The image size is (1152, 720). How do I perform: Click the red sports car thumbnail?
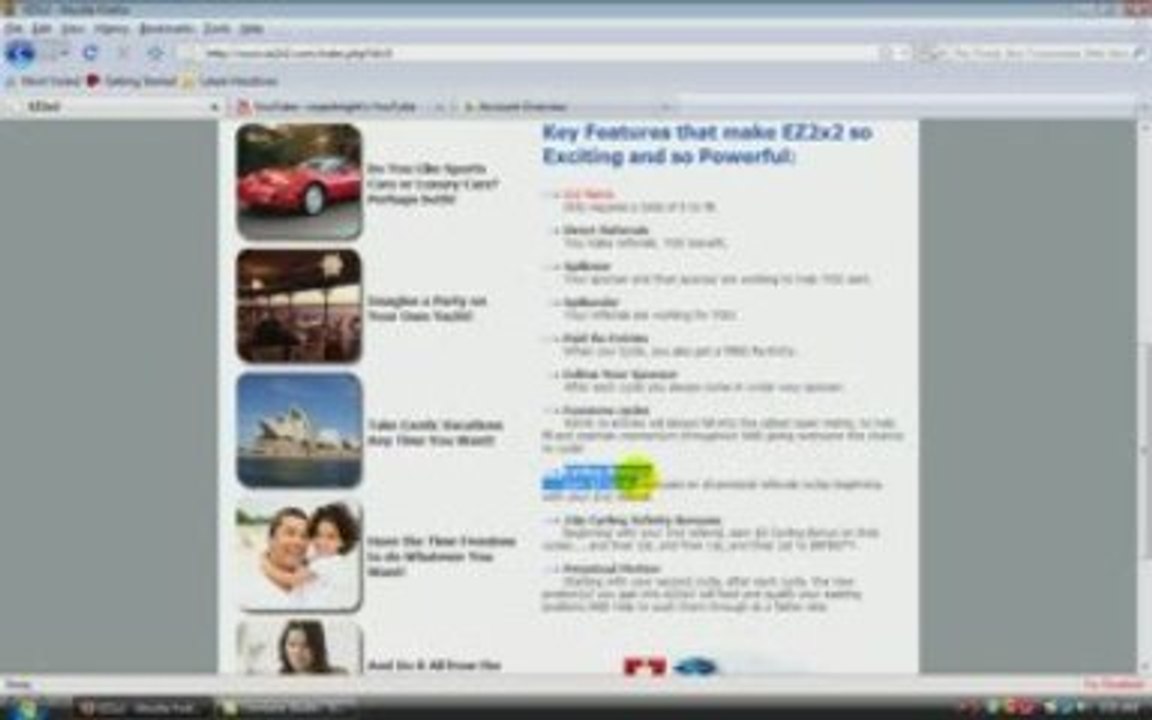coord(299,181)
